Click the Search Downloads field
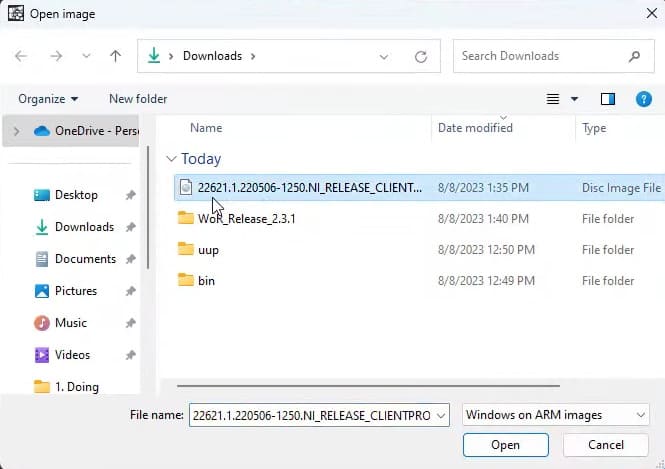 540,56
